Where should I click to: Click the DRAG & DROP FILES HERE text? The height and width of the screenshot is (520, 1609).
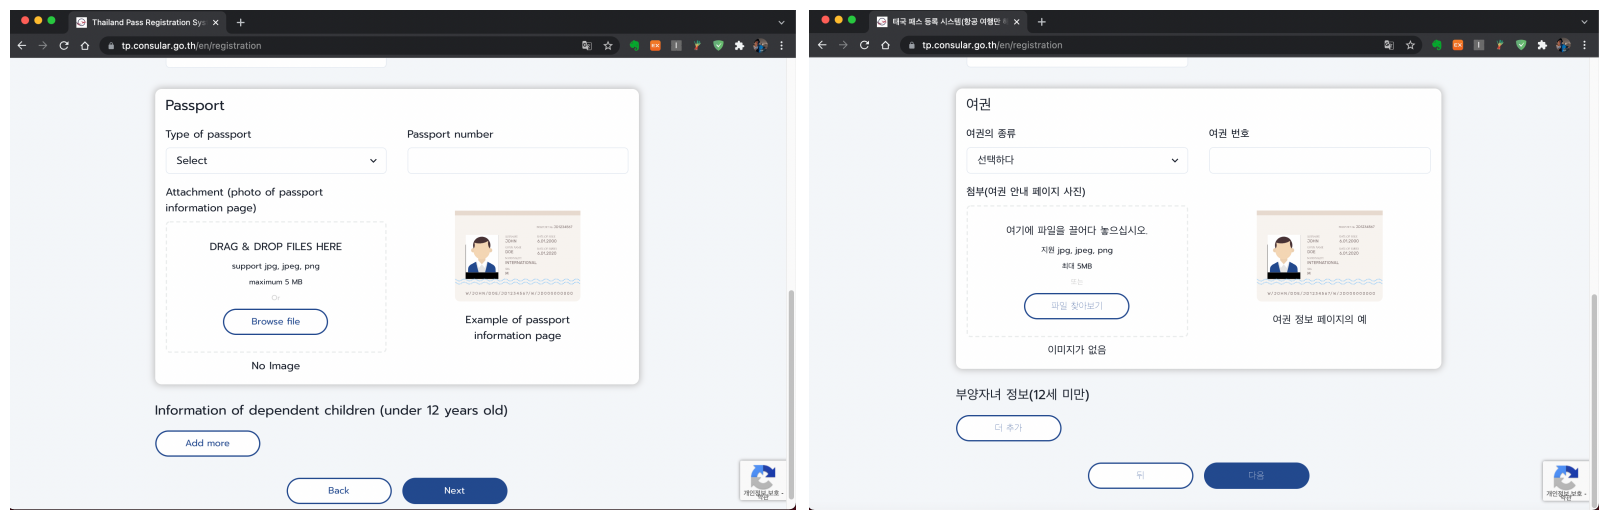tap(276, 247)
